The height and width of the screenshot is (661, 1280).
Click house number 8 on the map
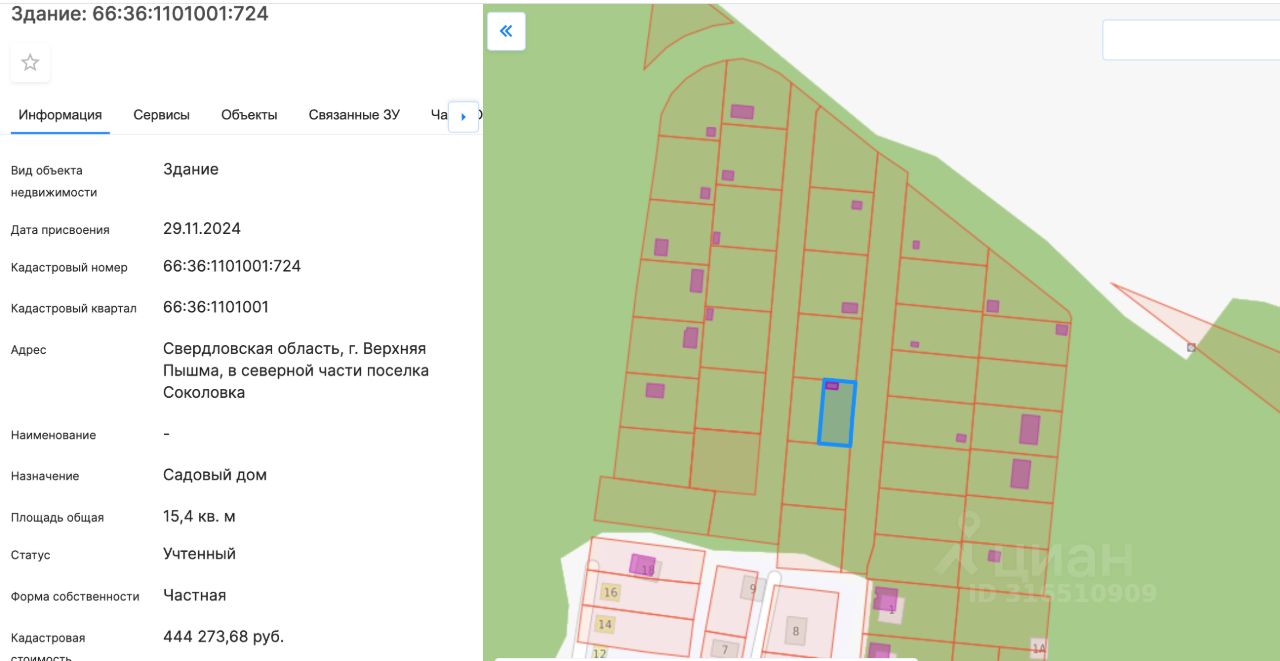click(796, 631)
